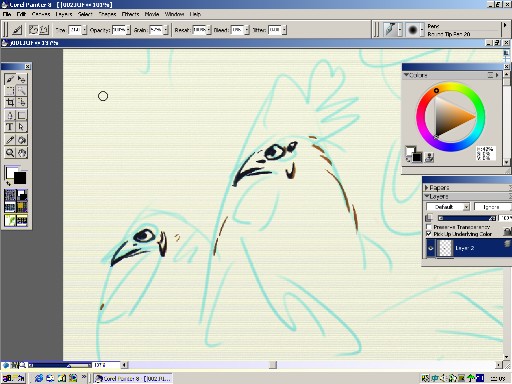Click the Size value input field
Screen dimensions: 512x384
tap(75, 30)
